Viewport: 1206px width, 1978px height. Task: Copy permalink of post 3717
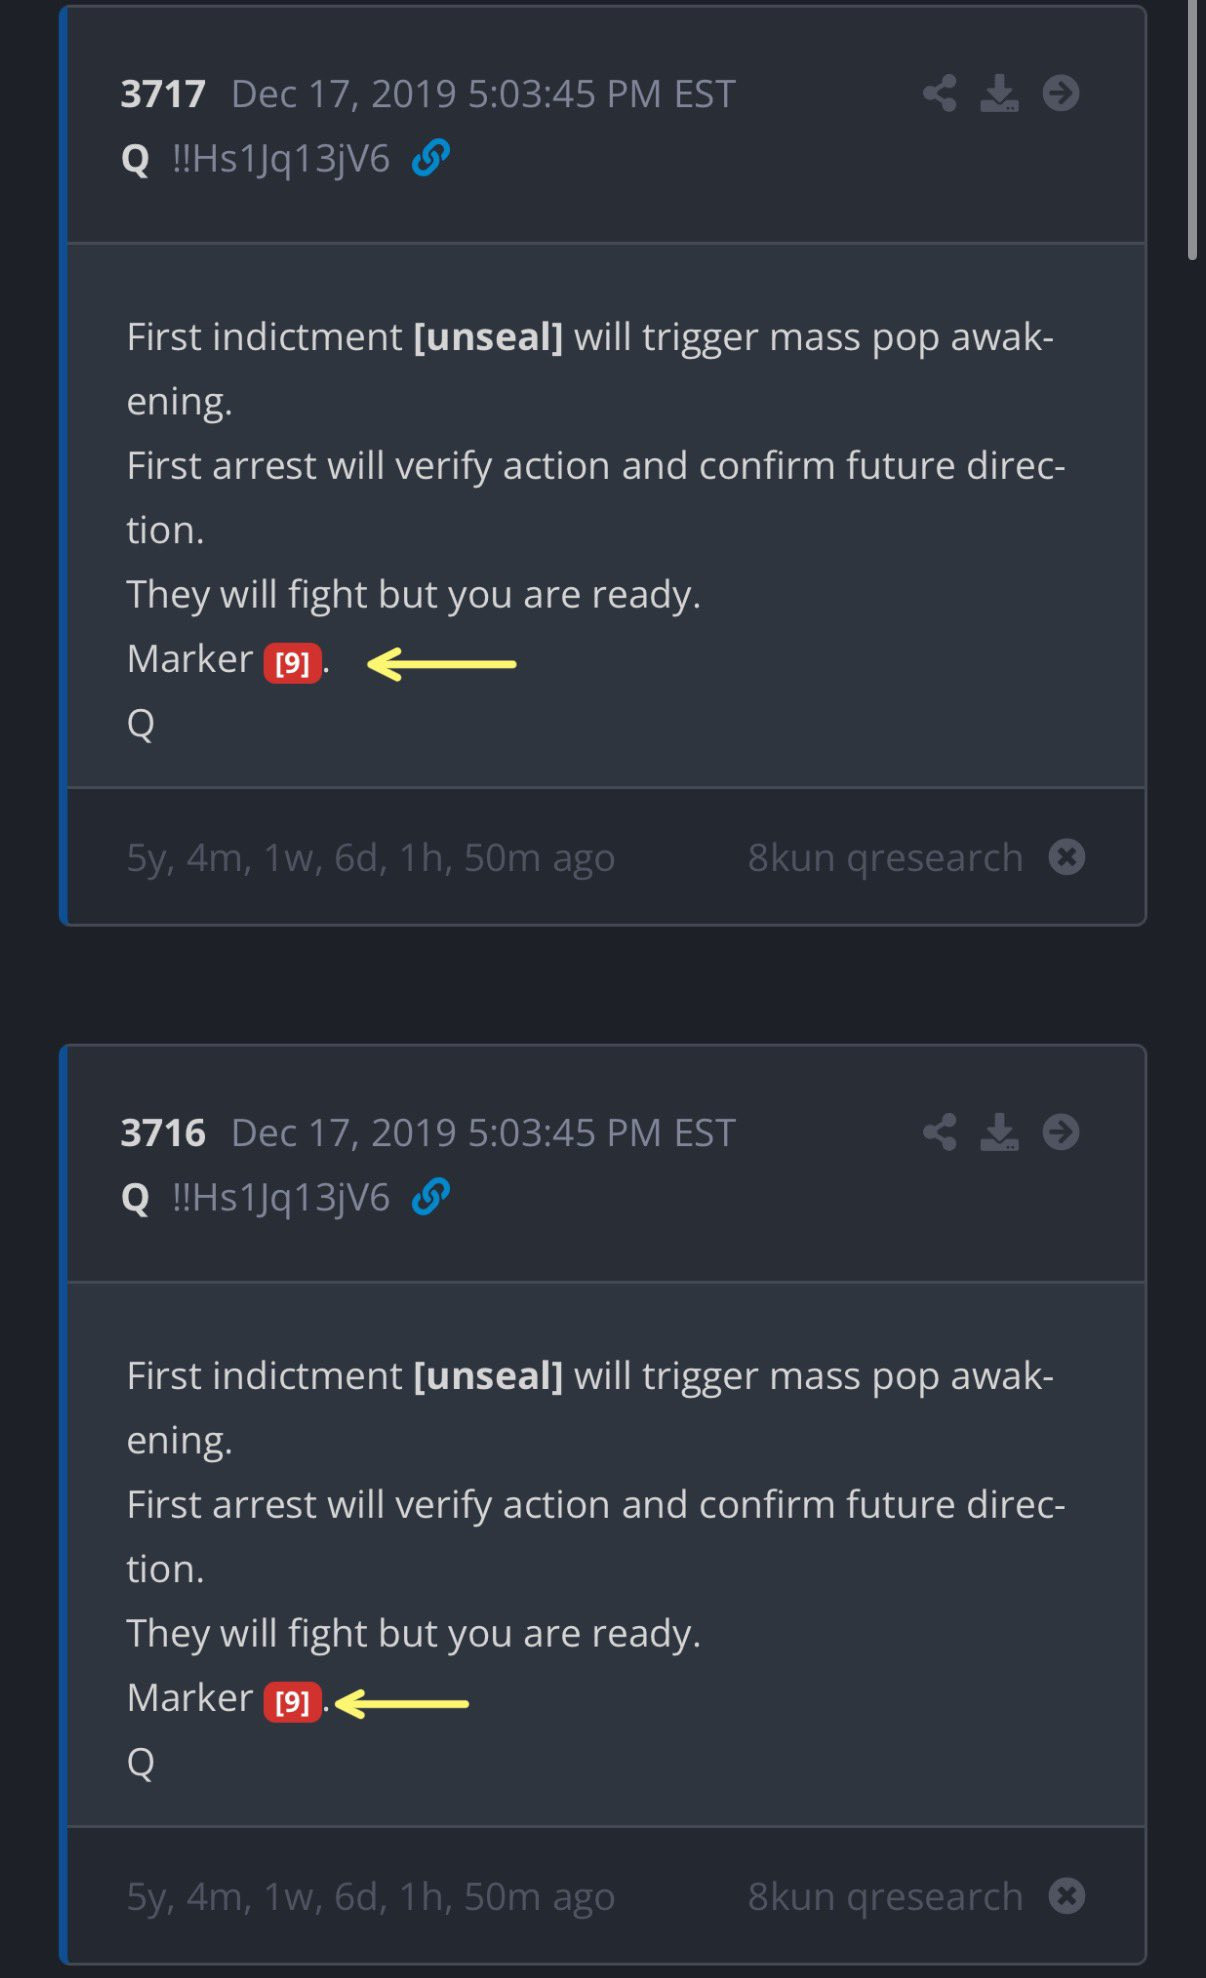431,158
